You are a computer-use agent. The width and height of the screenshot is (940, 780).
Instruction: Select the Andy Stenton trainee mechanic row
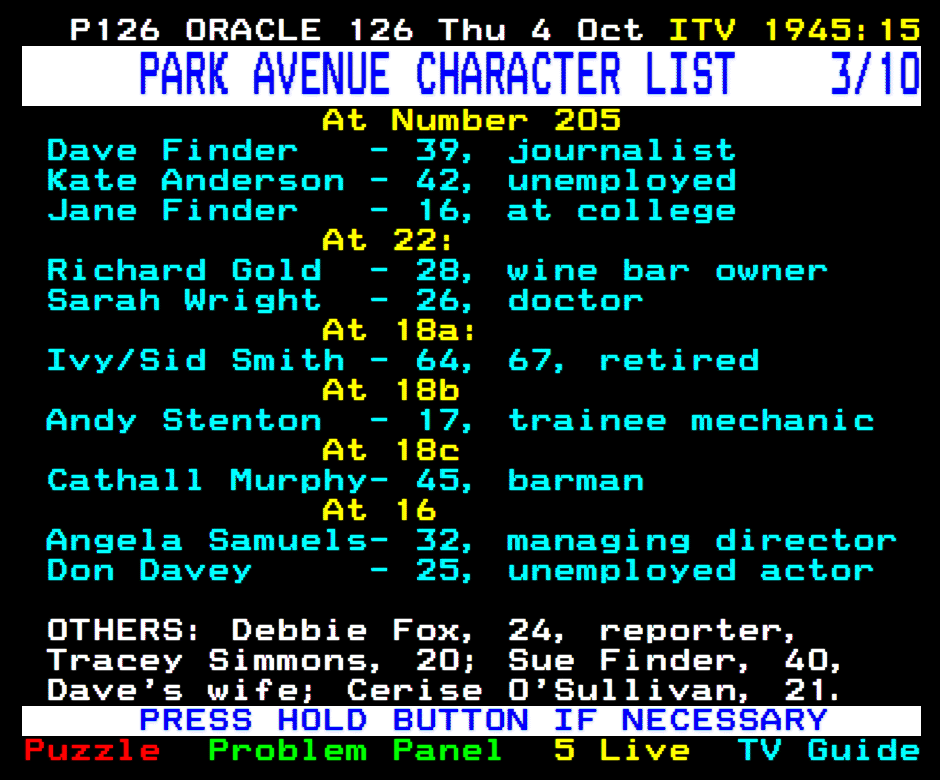point(460,420)
